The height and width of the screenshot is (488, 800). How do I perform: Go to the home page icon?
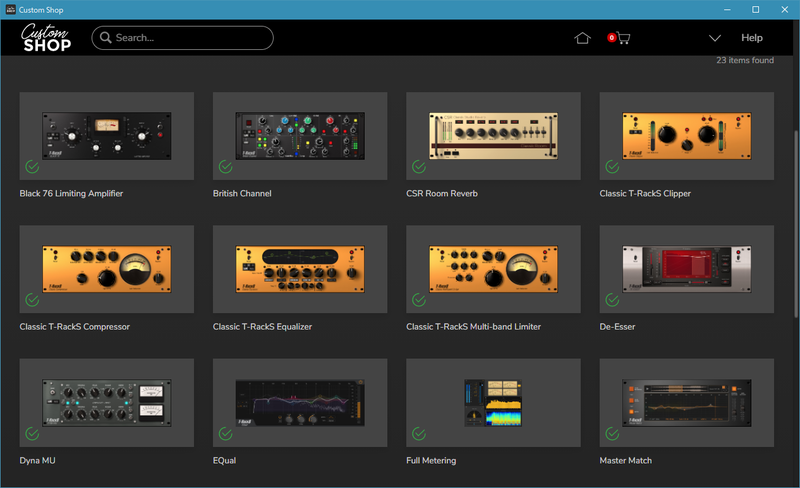tap(582, 38)
